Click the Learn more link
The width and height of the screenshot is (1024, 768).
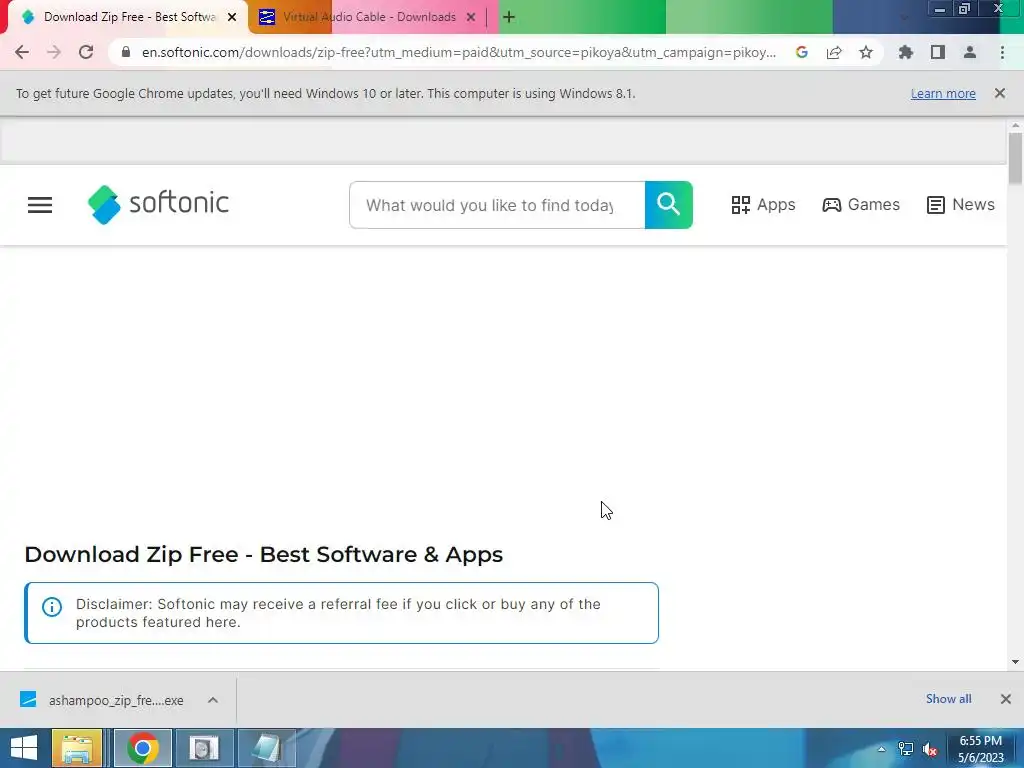(x=943, y=93)
